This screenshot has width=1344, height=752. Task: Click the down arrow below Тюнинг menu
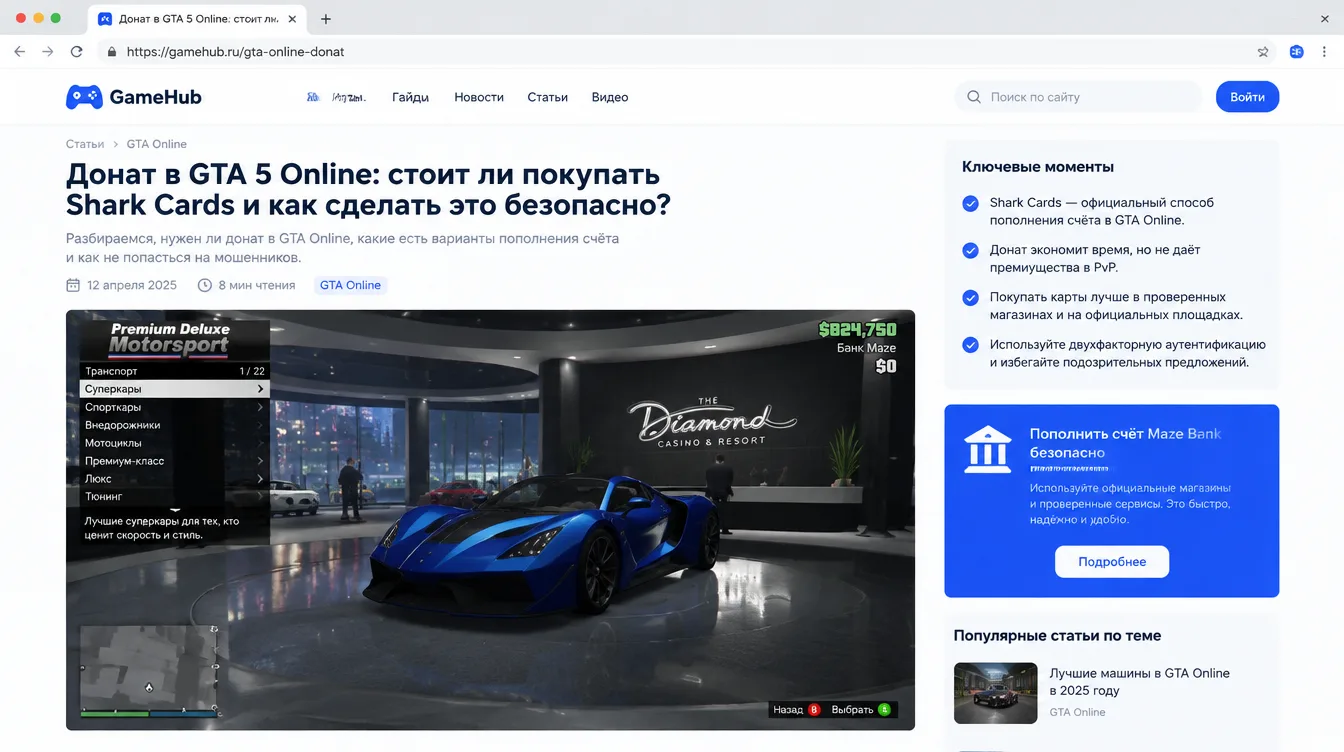[175, 509]
